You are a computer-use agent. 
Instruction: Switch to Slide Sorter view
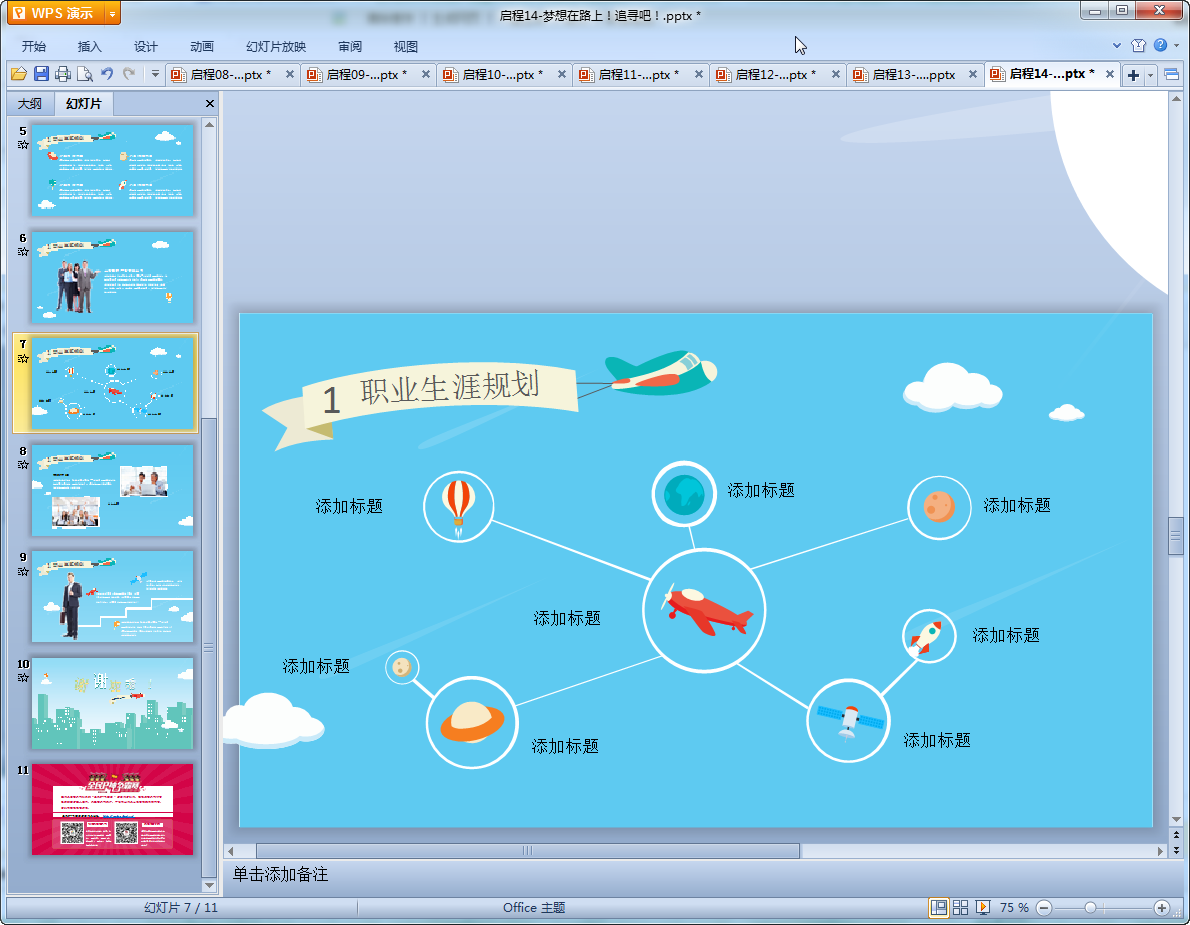(960, 907)
